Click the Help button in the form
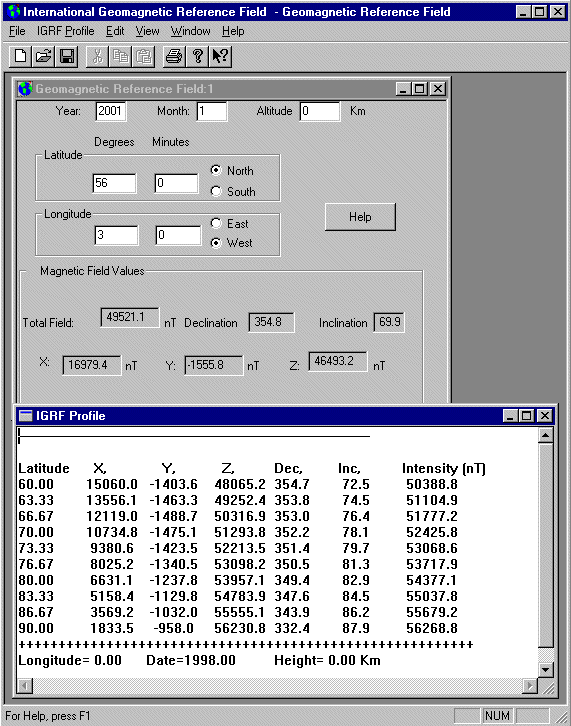571x726 pixels. point(360,217)
